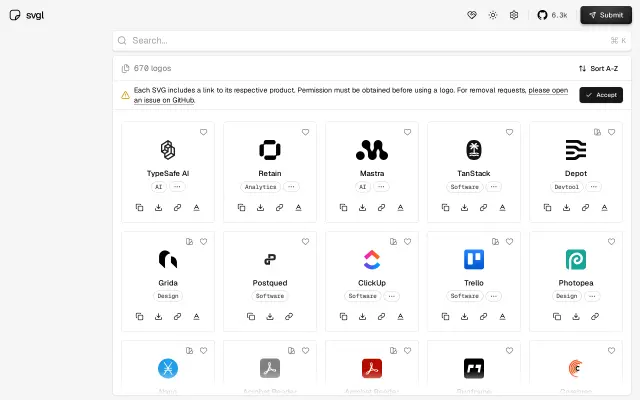The width and height of the screenshot is (640, 400).
Task: Favorite the Retain logo
Action: [x=305, y=132]
